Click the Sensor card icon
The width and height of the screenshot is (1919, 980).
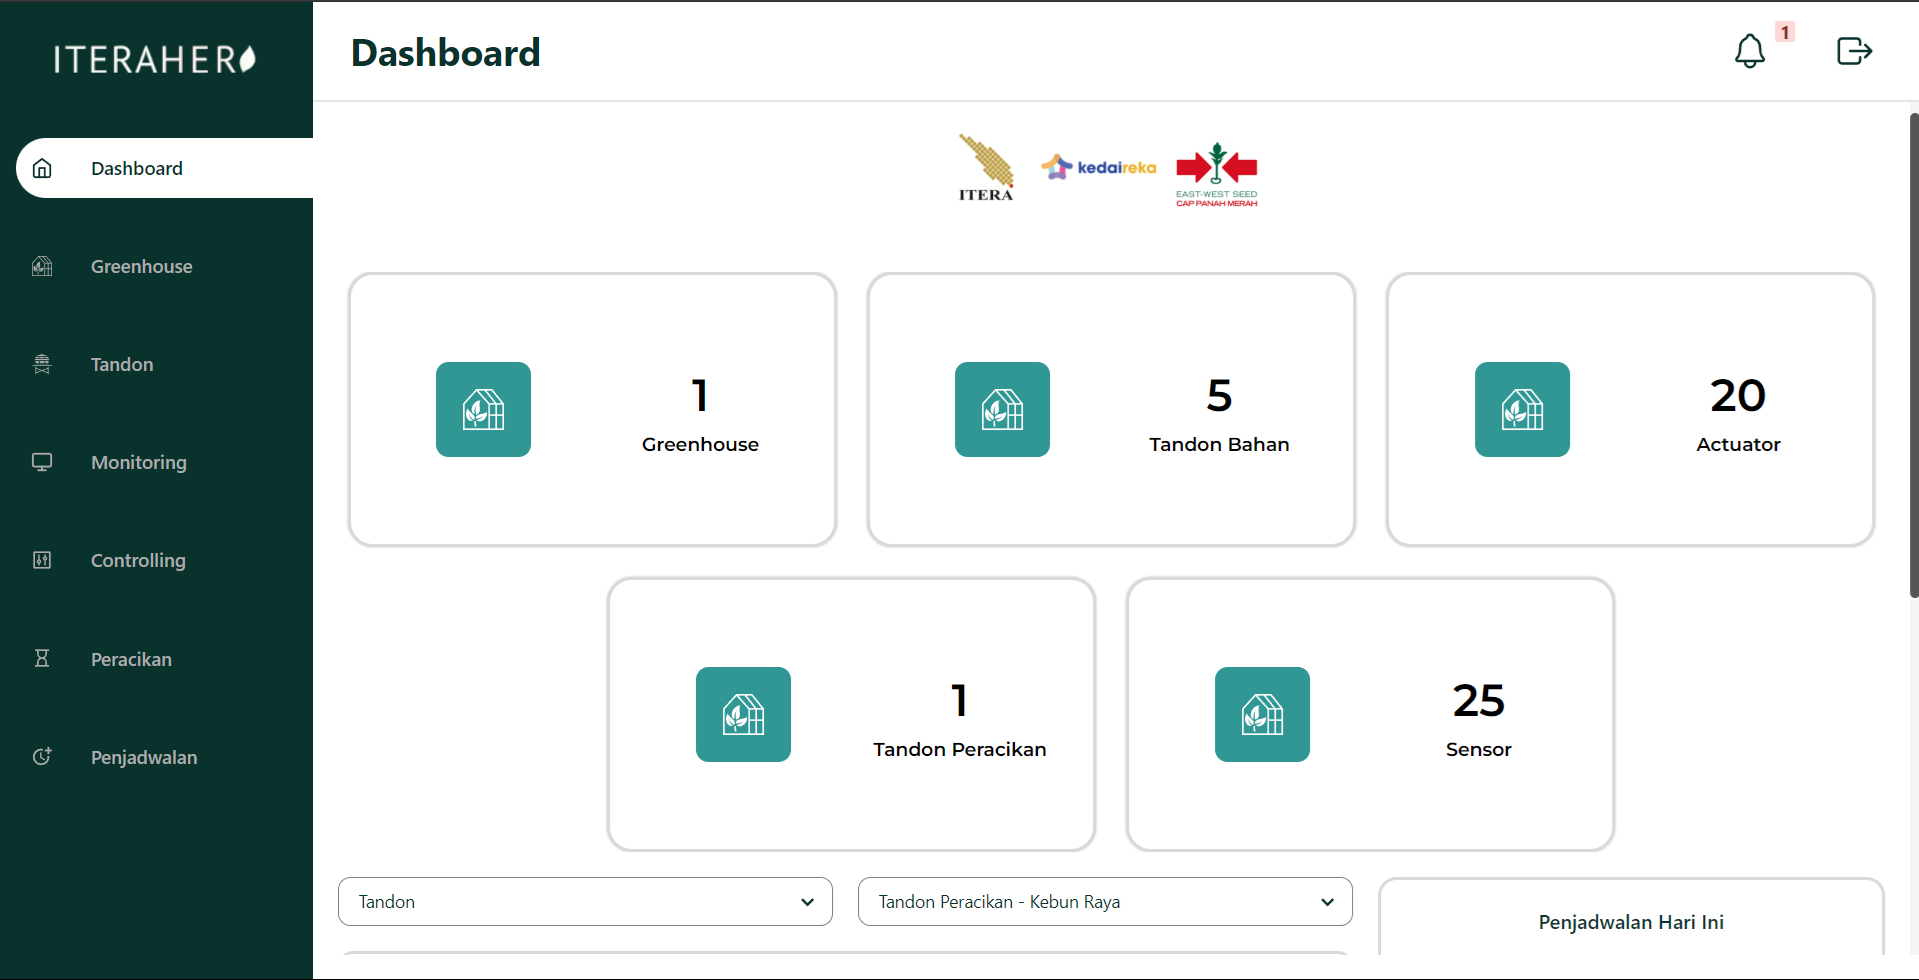[x=1262, y=714]
